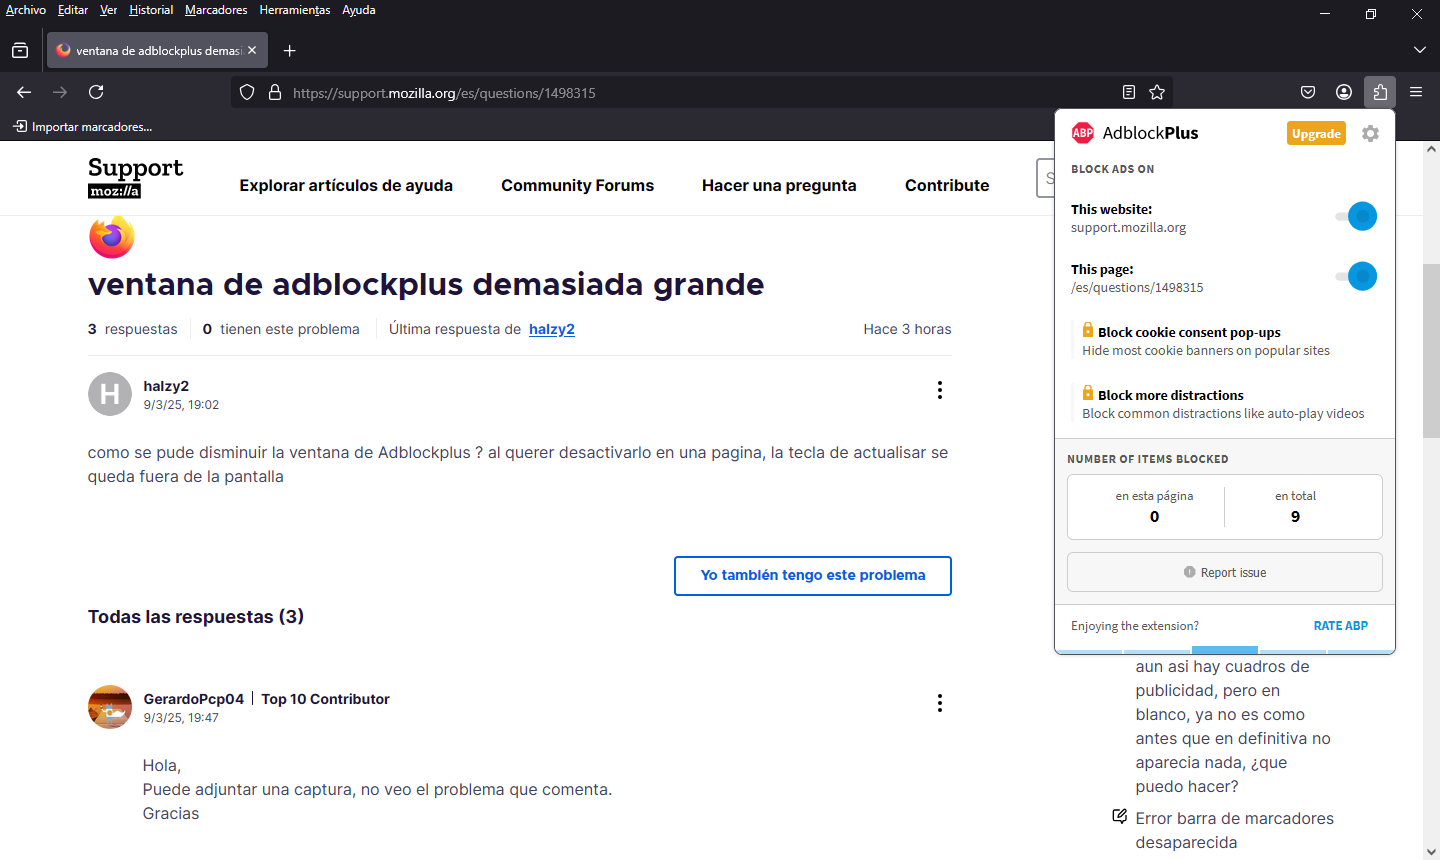Open the tracking protection shield icon
The height and width of the screenshot is (860, 1440).
tap(247, 92)
